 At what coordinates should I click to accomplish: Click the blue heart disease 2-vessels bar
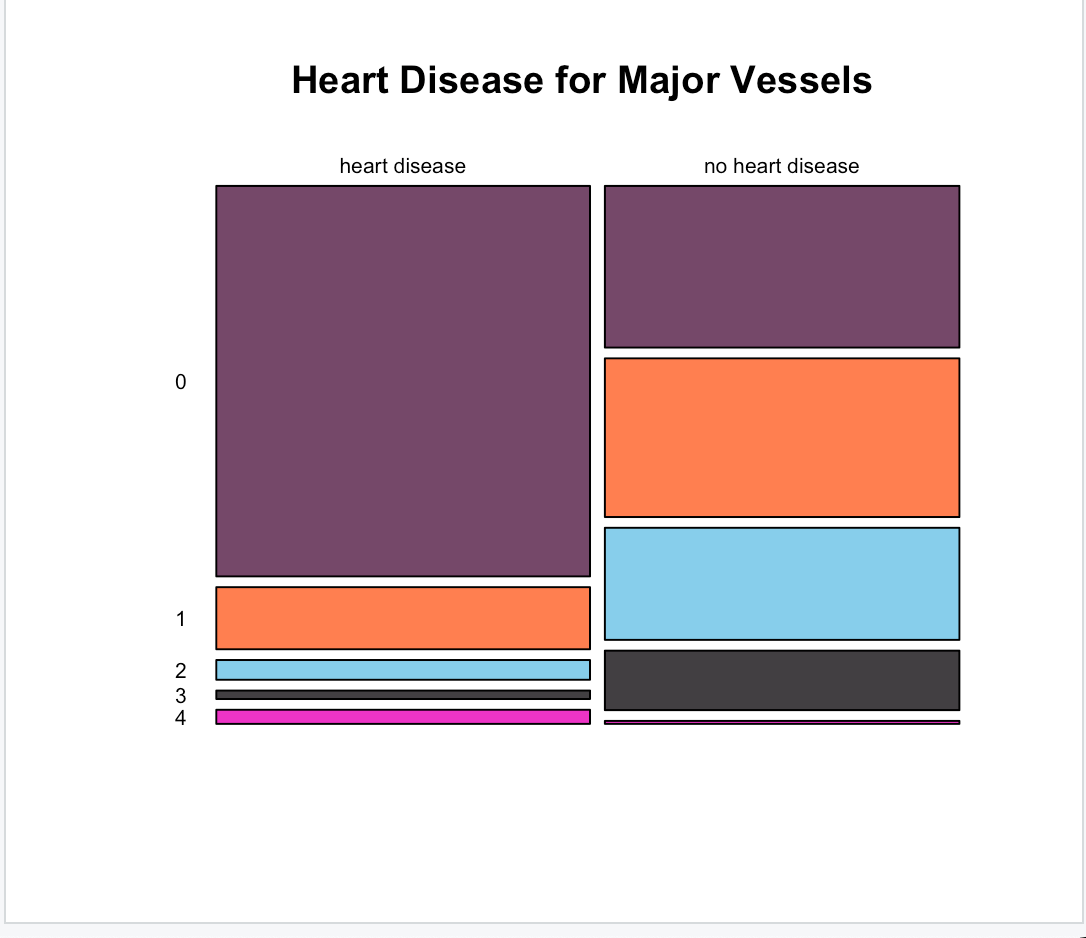pos(403,670)
